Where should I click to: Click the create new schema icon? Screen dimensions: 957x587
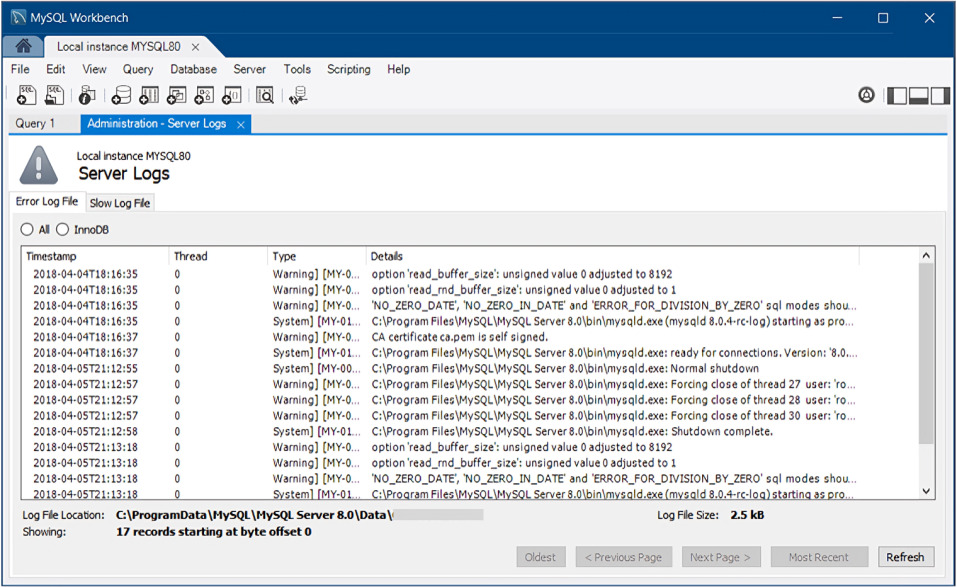(x=121, y=95)
